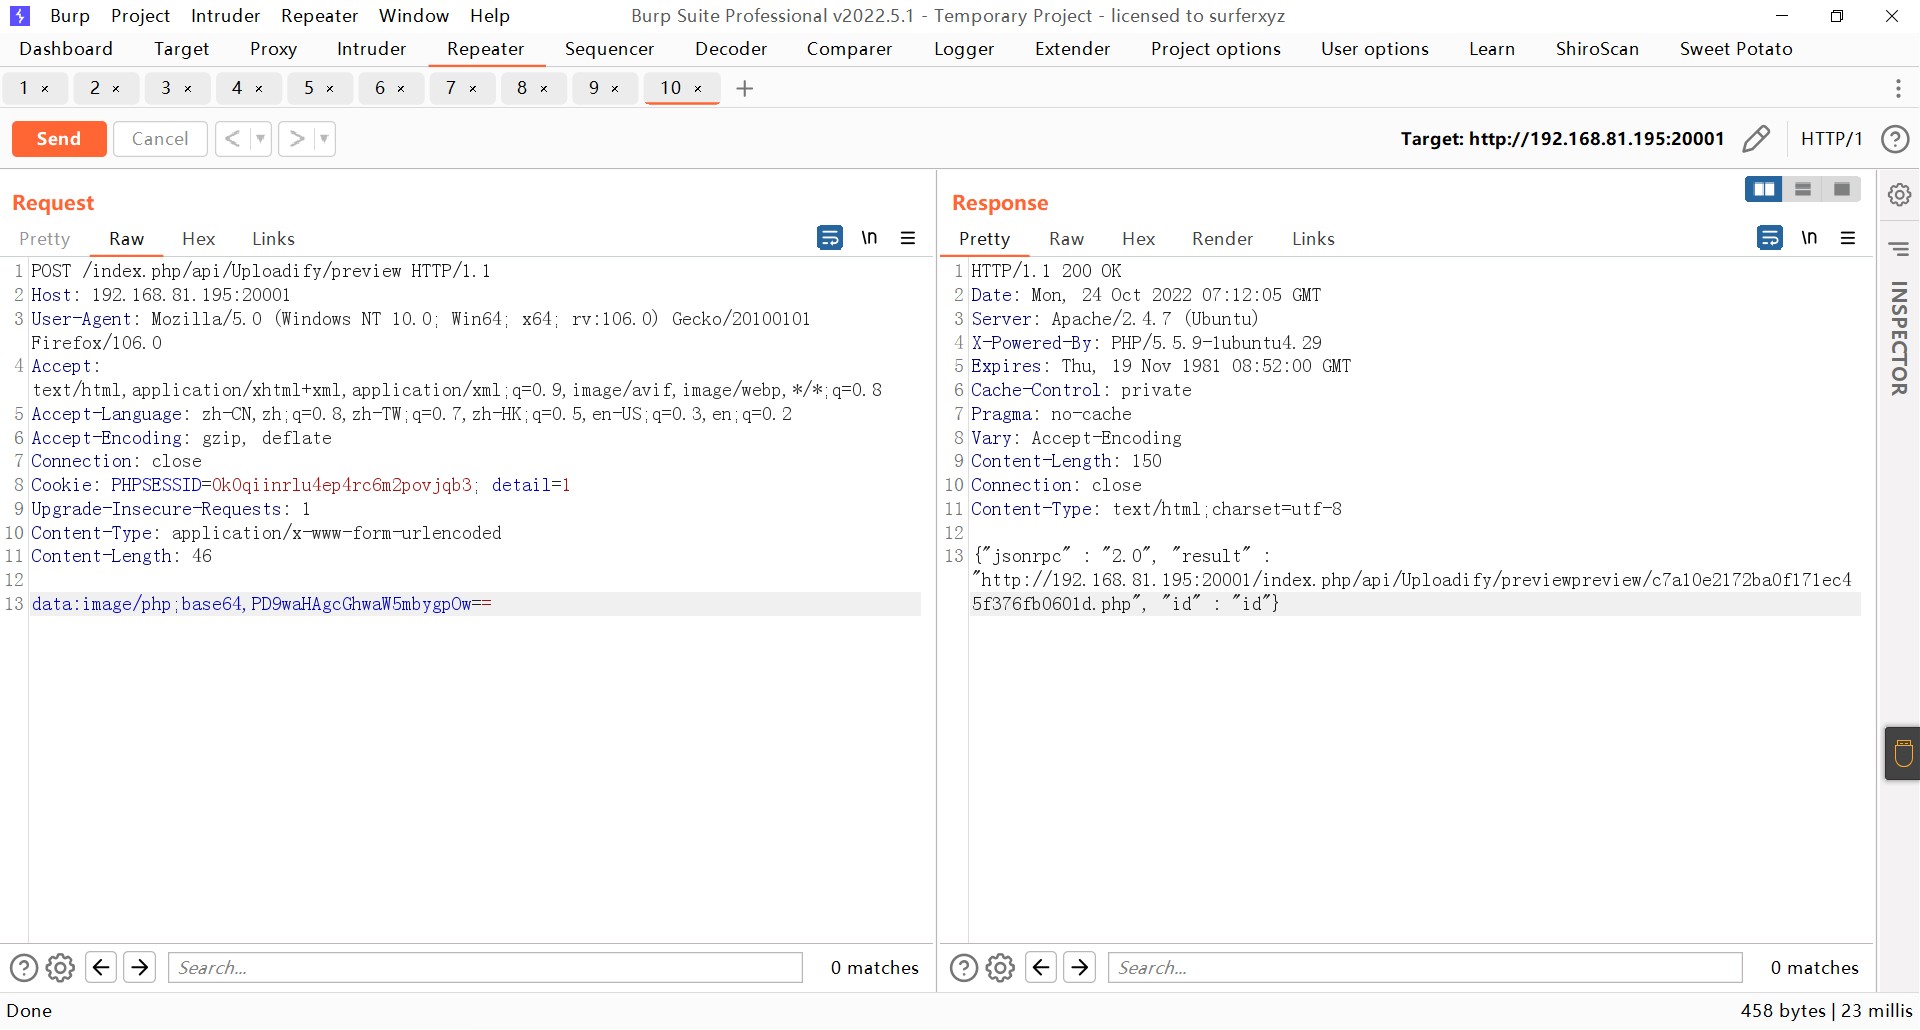This screenshot has width=1920, height=1030.
Task: Switch to Repeater tab 3
Action: [x=166, y=88]
